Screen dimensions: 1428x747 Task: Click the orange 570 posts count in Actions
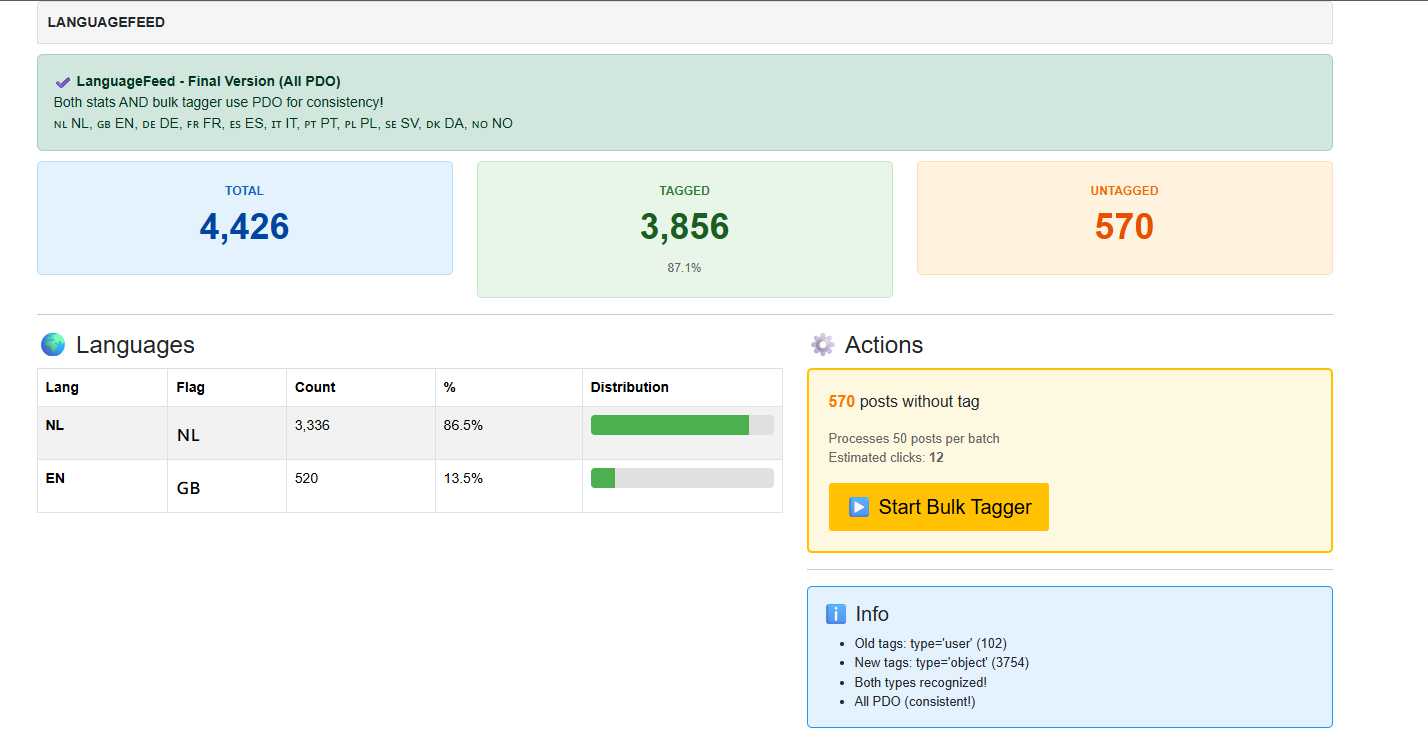[x=841, y=402]
